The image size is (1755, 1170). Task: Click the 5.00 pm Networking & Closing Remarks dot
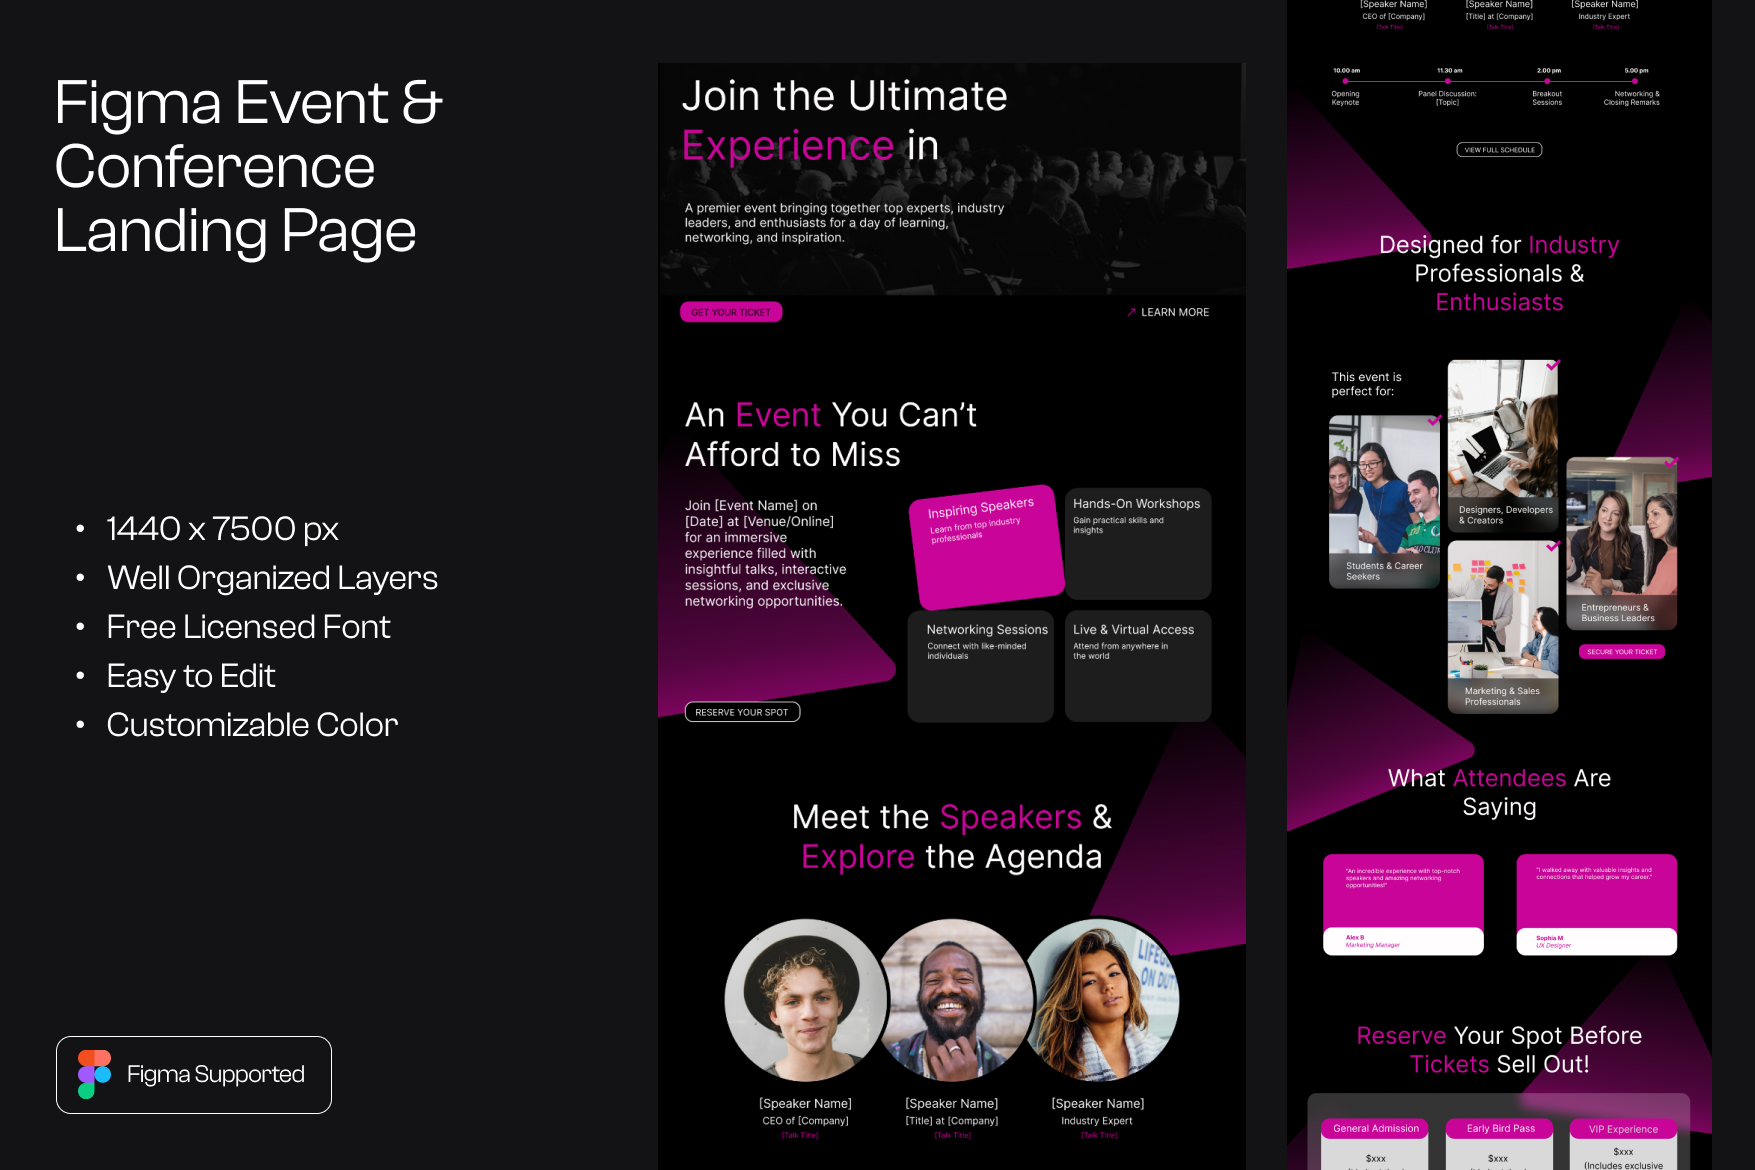(1636, 82)
